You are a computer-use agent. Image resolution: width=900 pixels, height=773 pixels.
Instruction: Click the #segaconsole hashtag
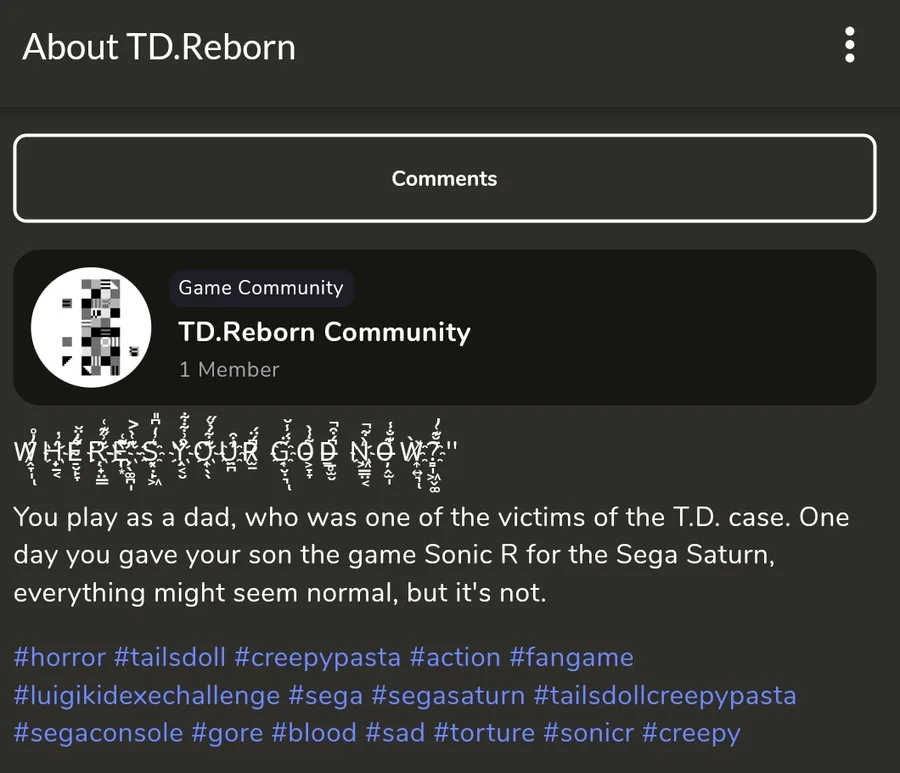click(x=98, y=733)
